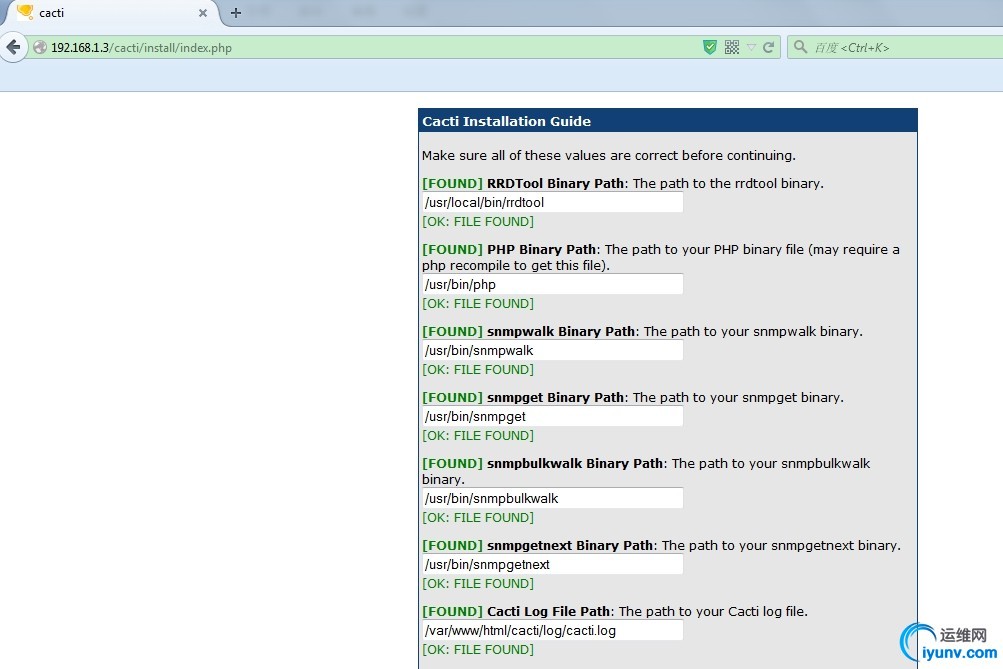Click the search magnifier icon
Screen dimensions: 1003x669
point(800,47)
